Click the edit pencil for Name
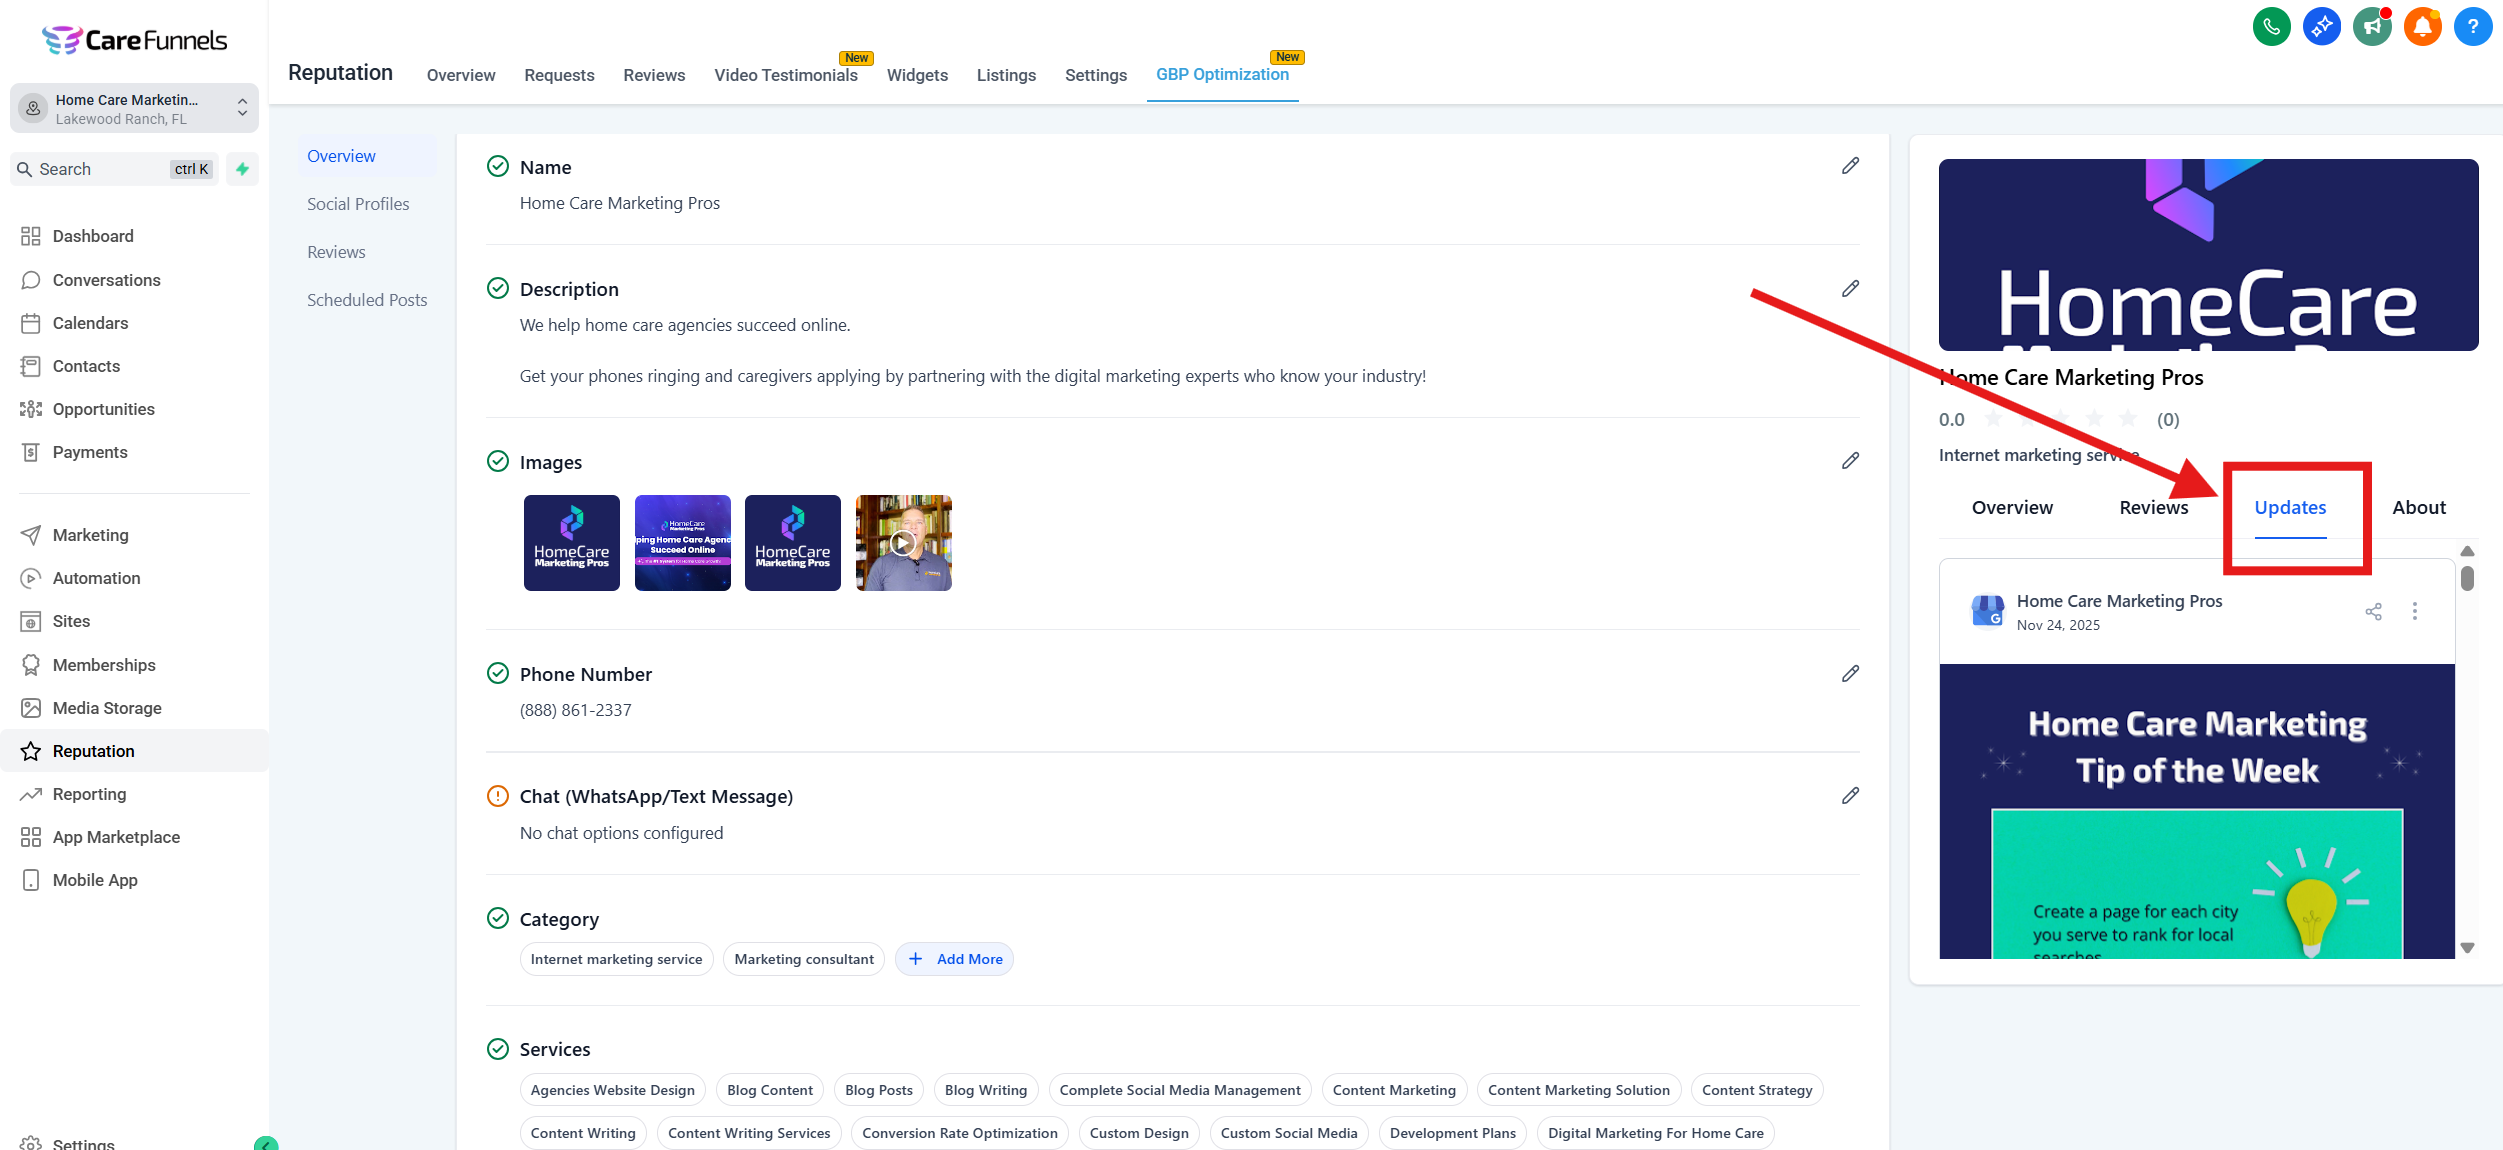 pos(1850,166)
